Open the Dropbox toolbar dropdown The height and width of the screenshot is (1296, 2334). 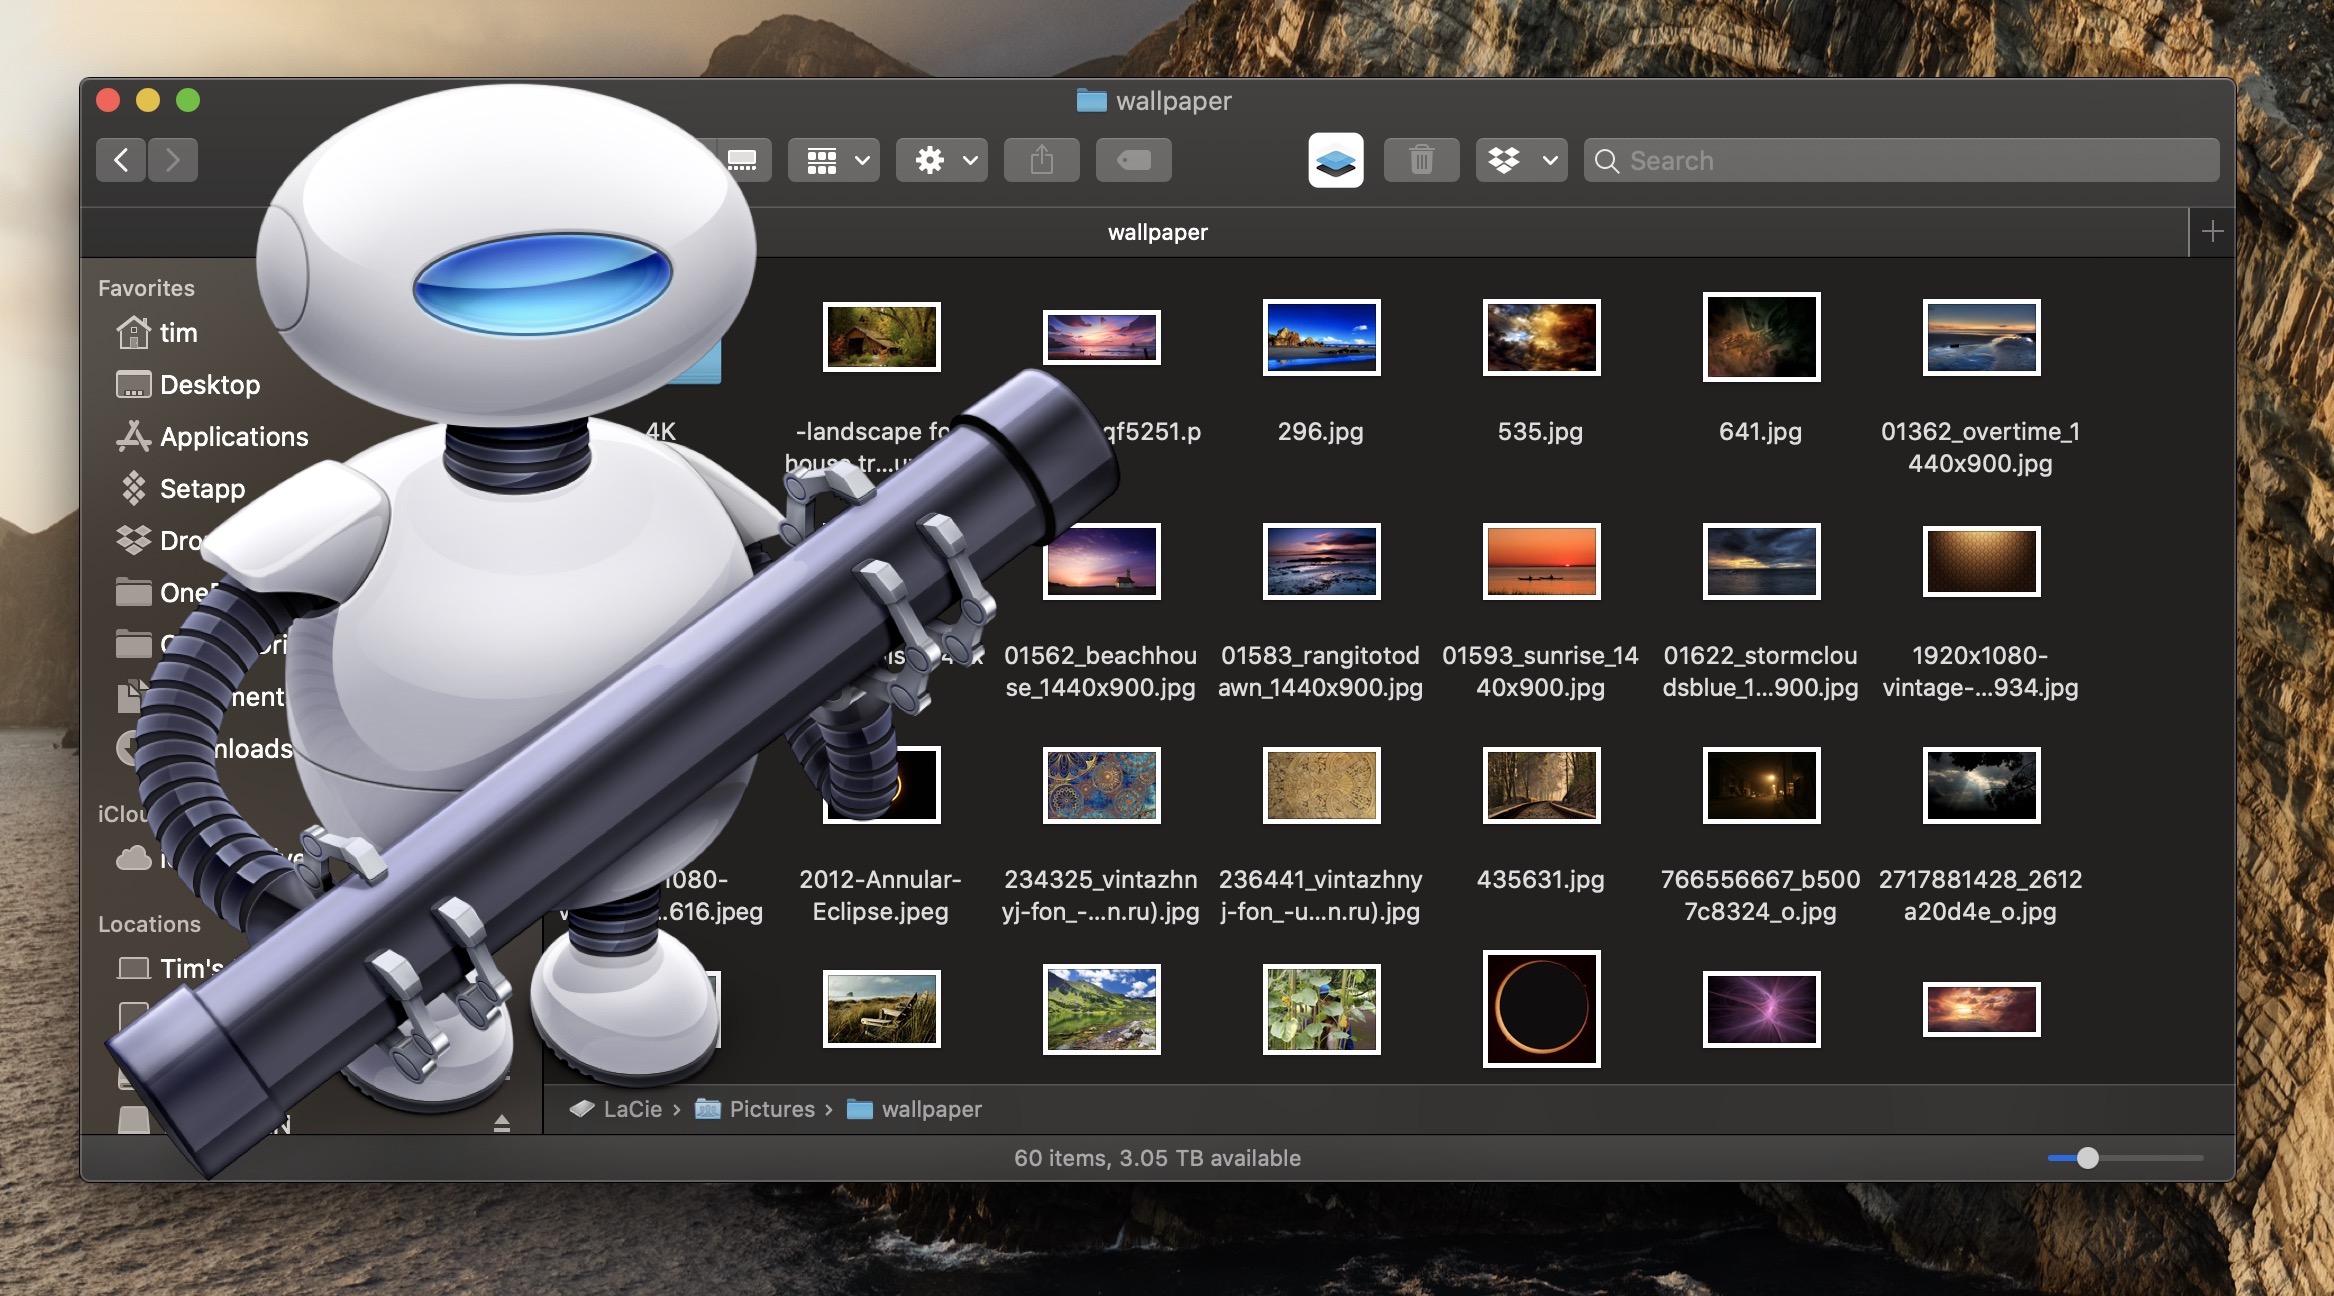(1521, 160)
